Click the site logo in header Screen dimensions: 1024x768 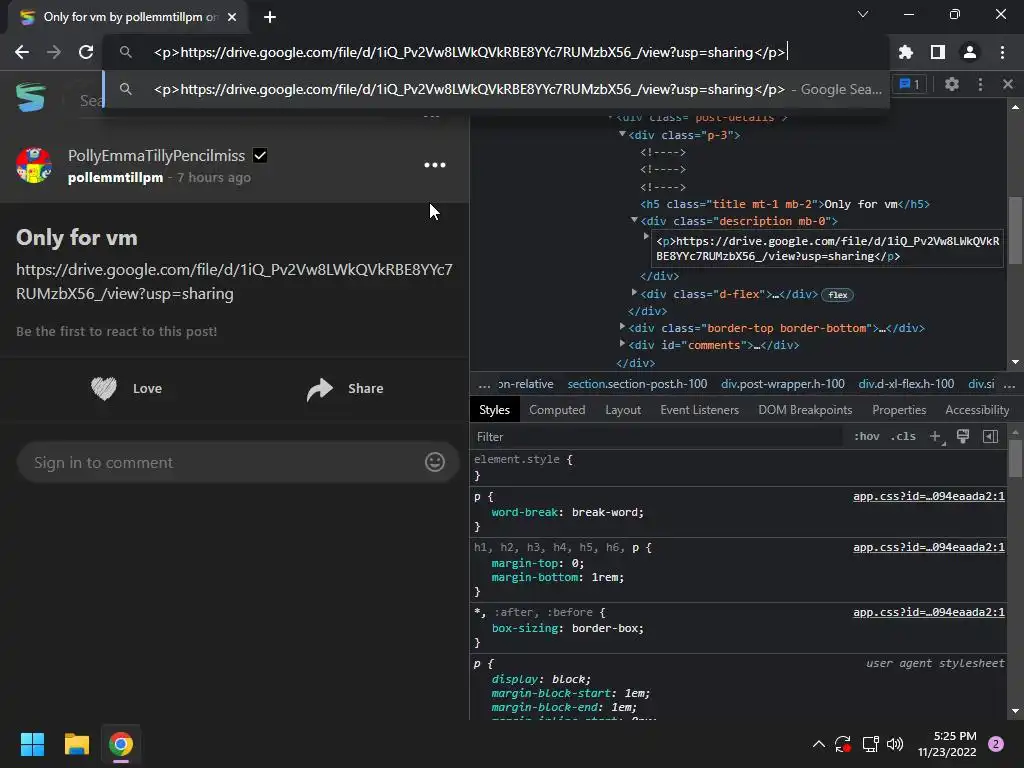30,98
